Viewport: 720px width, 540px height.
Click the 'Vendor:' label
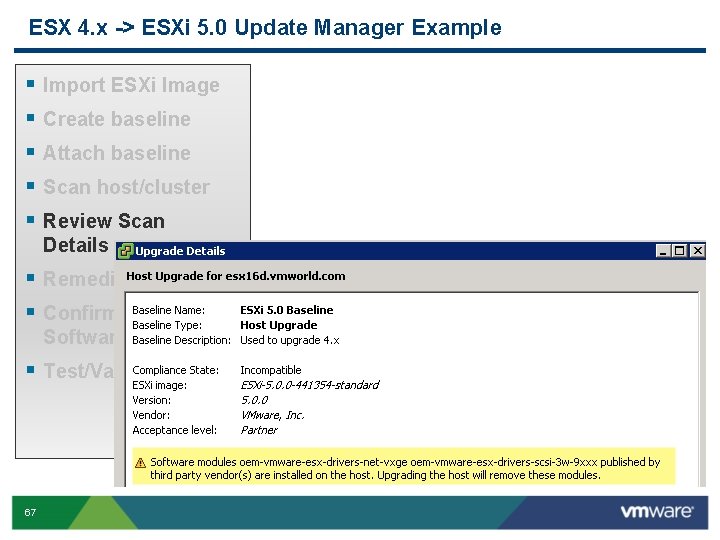coord(151,415)
